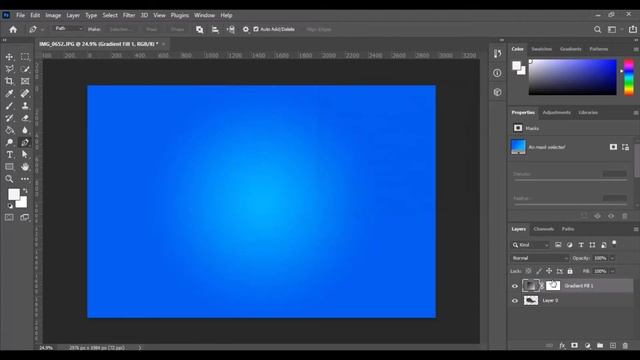Open the Window menu

pos(204,15)
